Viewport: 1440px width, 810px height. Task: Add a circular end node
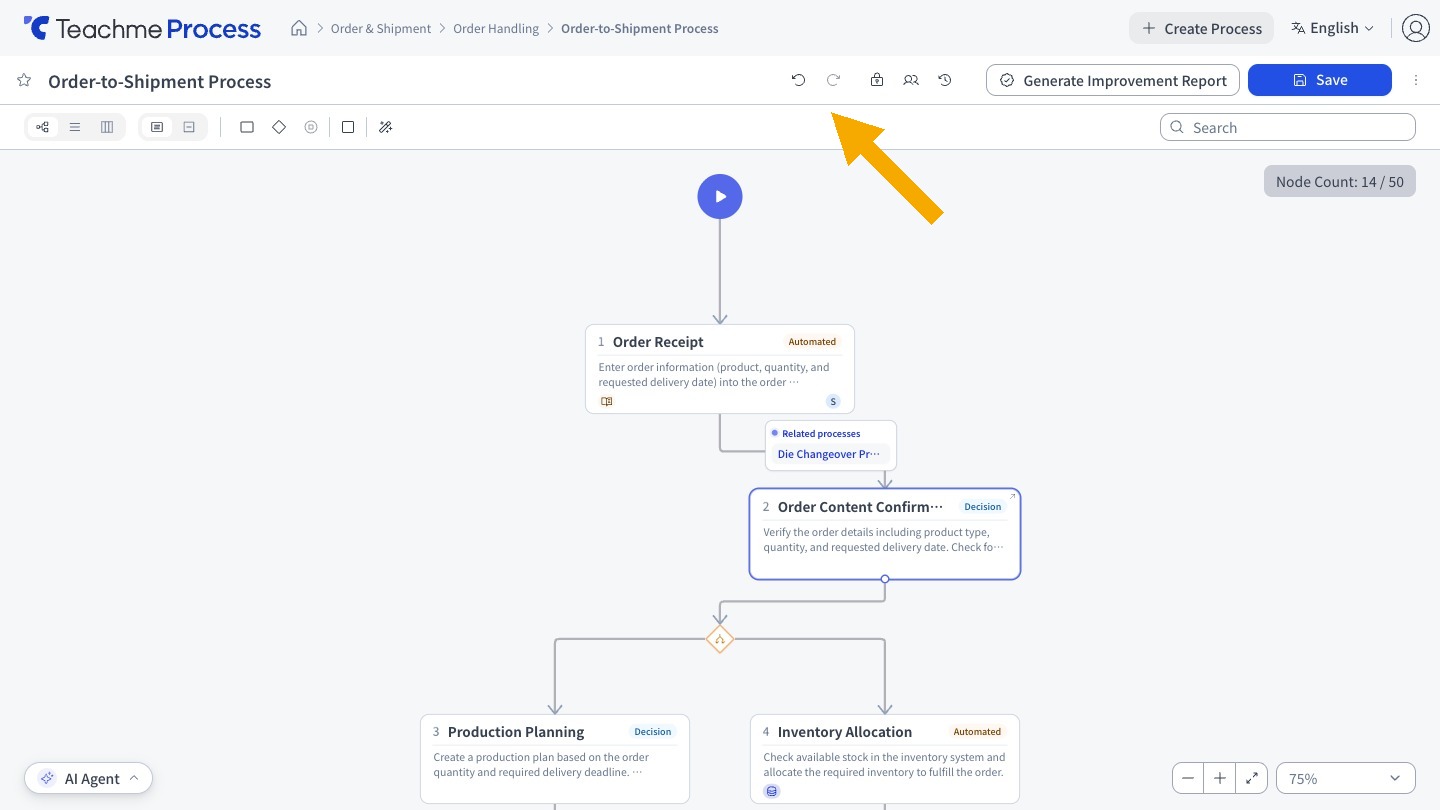click(x=311, y=127)
